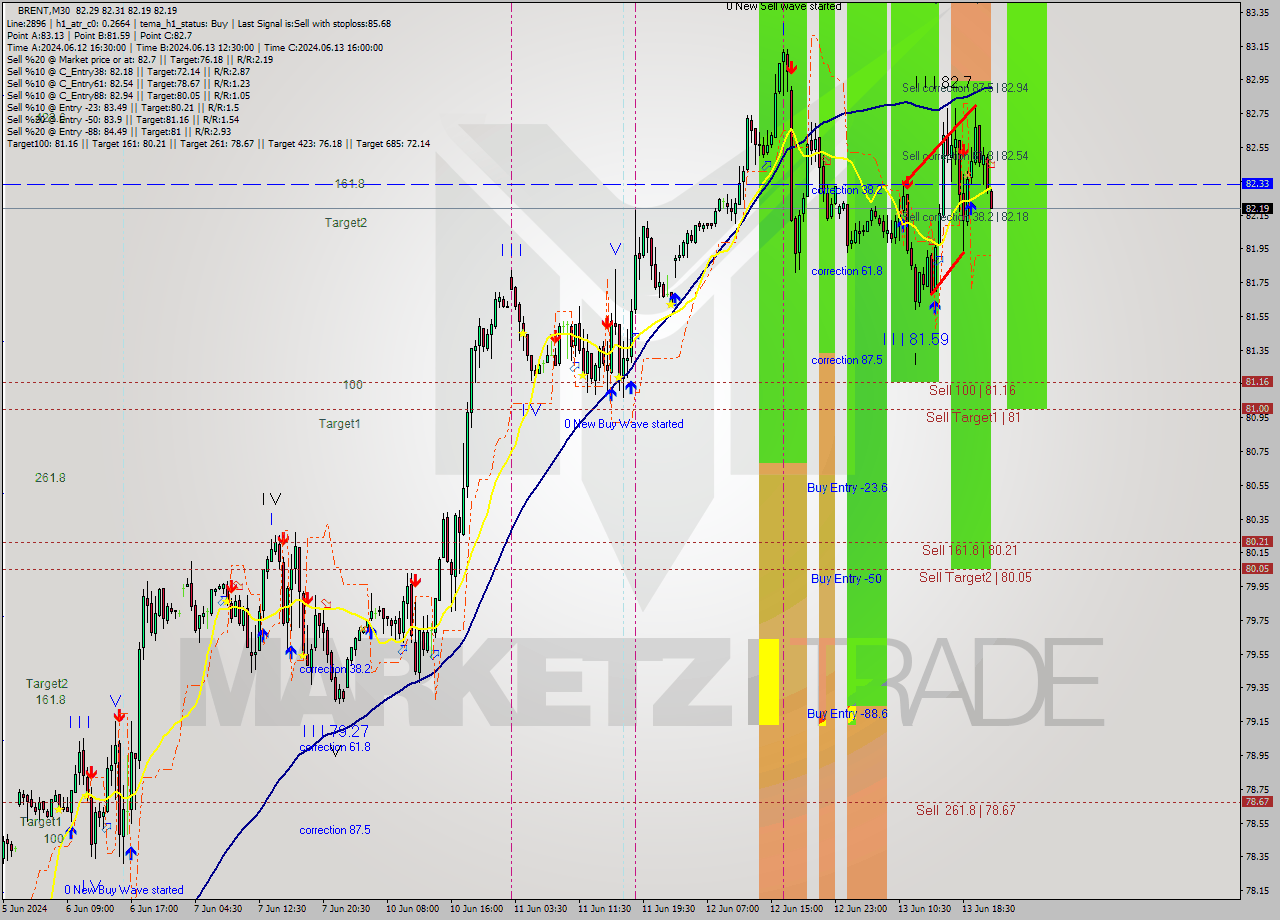Select the 'Sell Target2 | 80.05' label
Screen dimensions: 1280x920
tap(975, 577)
